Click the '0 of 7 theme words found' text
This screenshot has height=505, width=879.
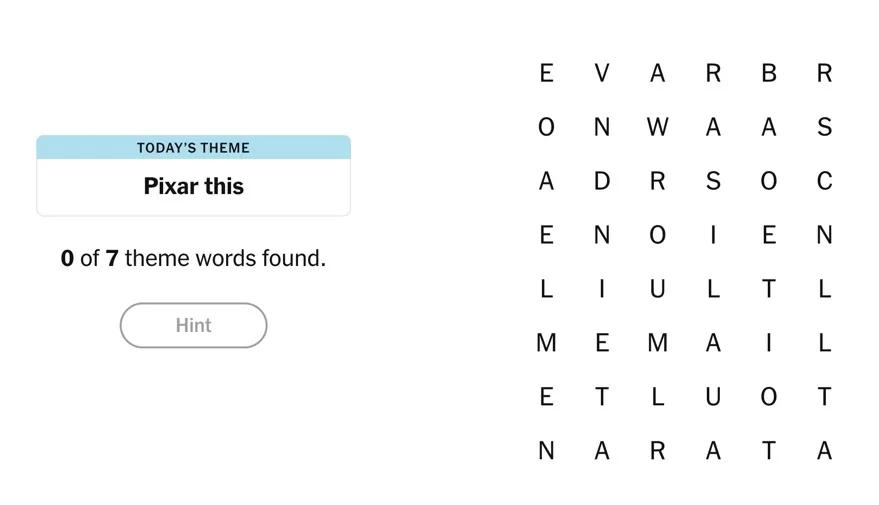[193, 258]
